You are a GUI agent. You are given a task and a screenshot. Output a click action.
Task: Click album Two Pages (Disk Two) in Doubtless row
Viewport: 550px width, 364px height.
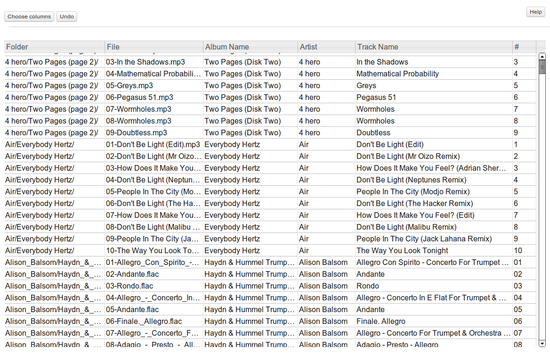[243, 133]
